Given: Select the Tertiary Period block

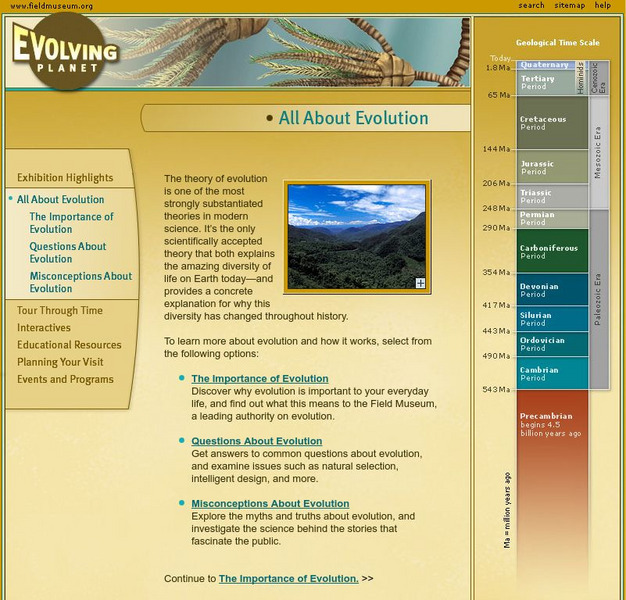Looking at the screenshot, I should coord(547,83).
